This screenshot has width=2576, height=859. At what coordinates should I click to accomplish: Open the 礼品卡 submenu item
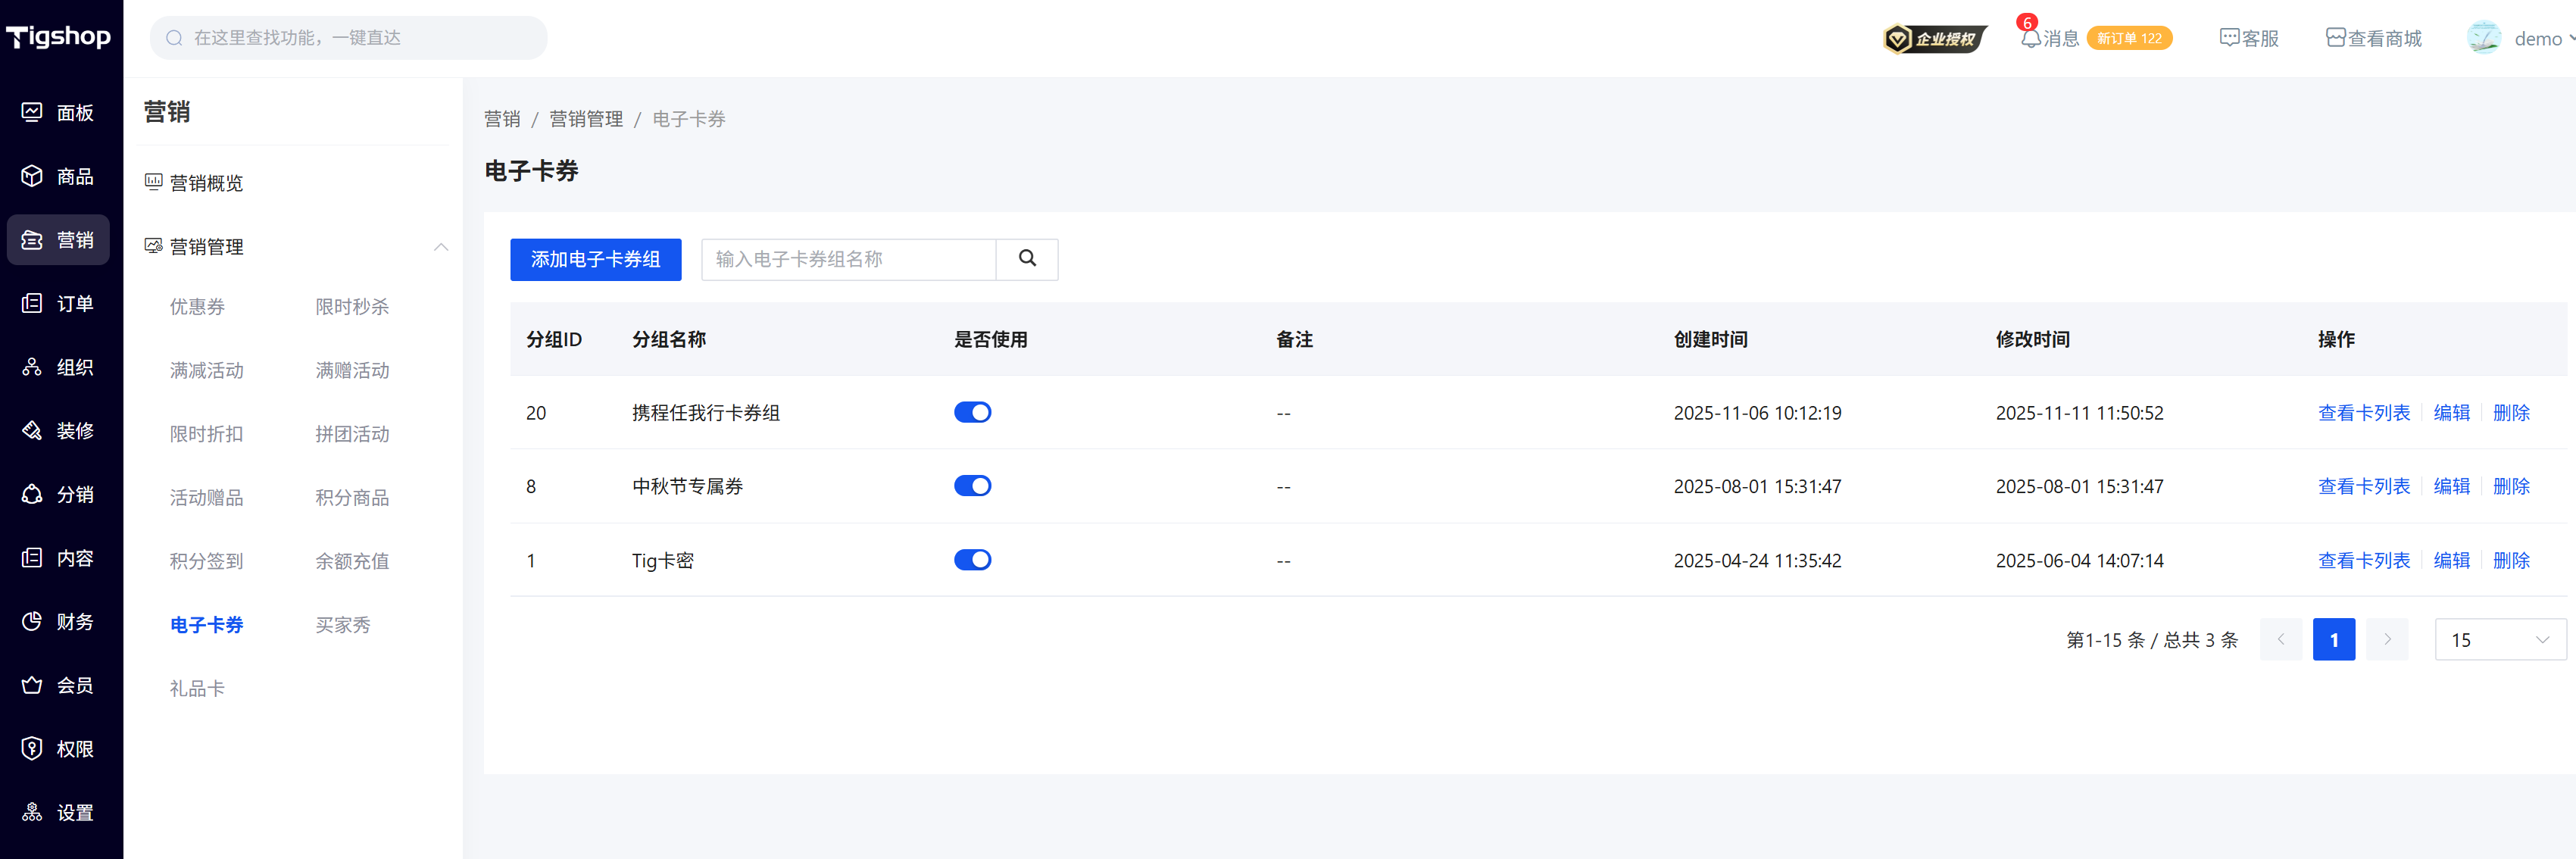(x=197, y=688)
